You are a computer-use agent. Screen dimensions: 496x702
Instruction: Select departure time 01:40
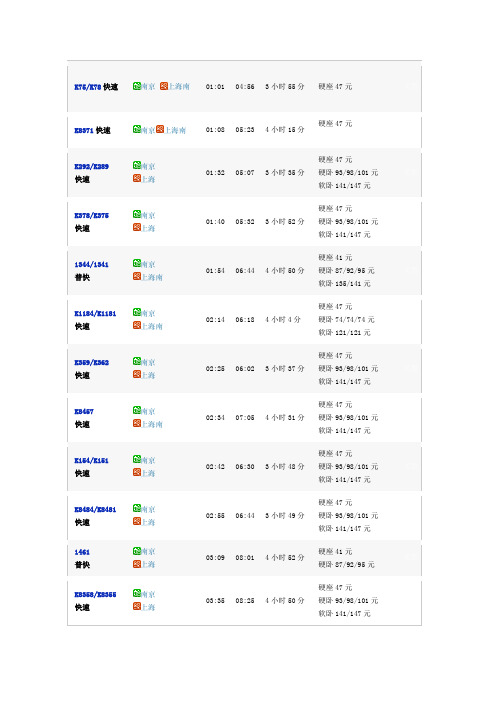[x=215, y=222]
